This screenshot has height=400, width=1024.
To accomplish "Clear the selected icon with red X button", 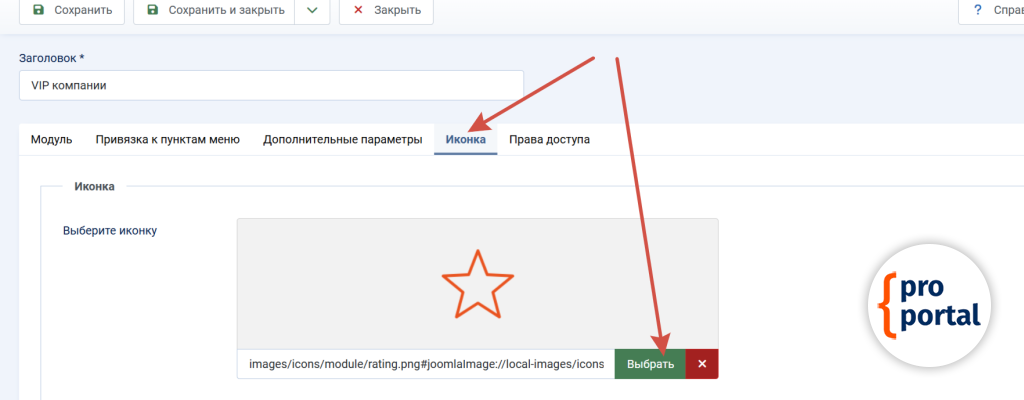I will [x=702, y=364].
